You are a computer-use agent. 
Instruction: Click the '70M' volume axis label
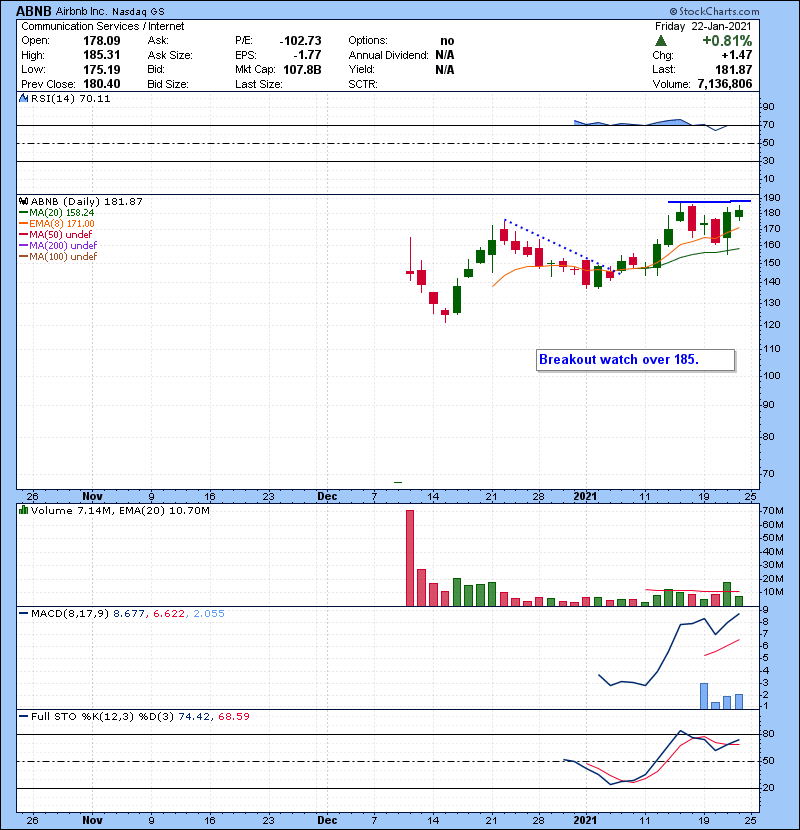click(772, 511)
